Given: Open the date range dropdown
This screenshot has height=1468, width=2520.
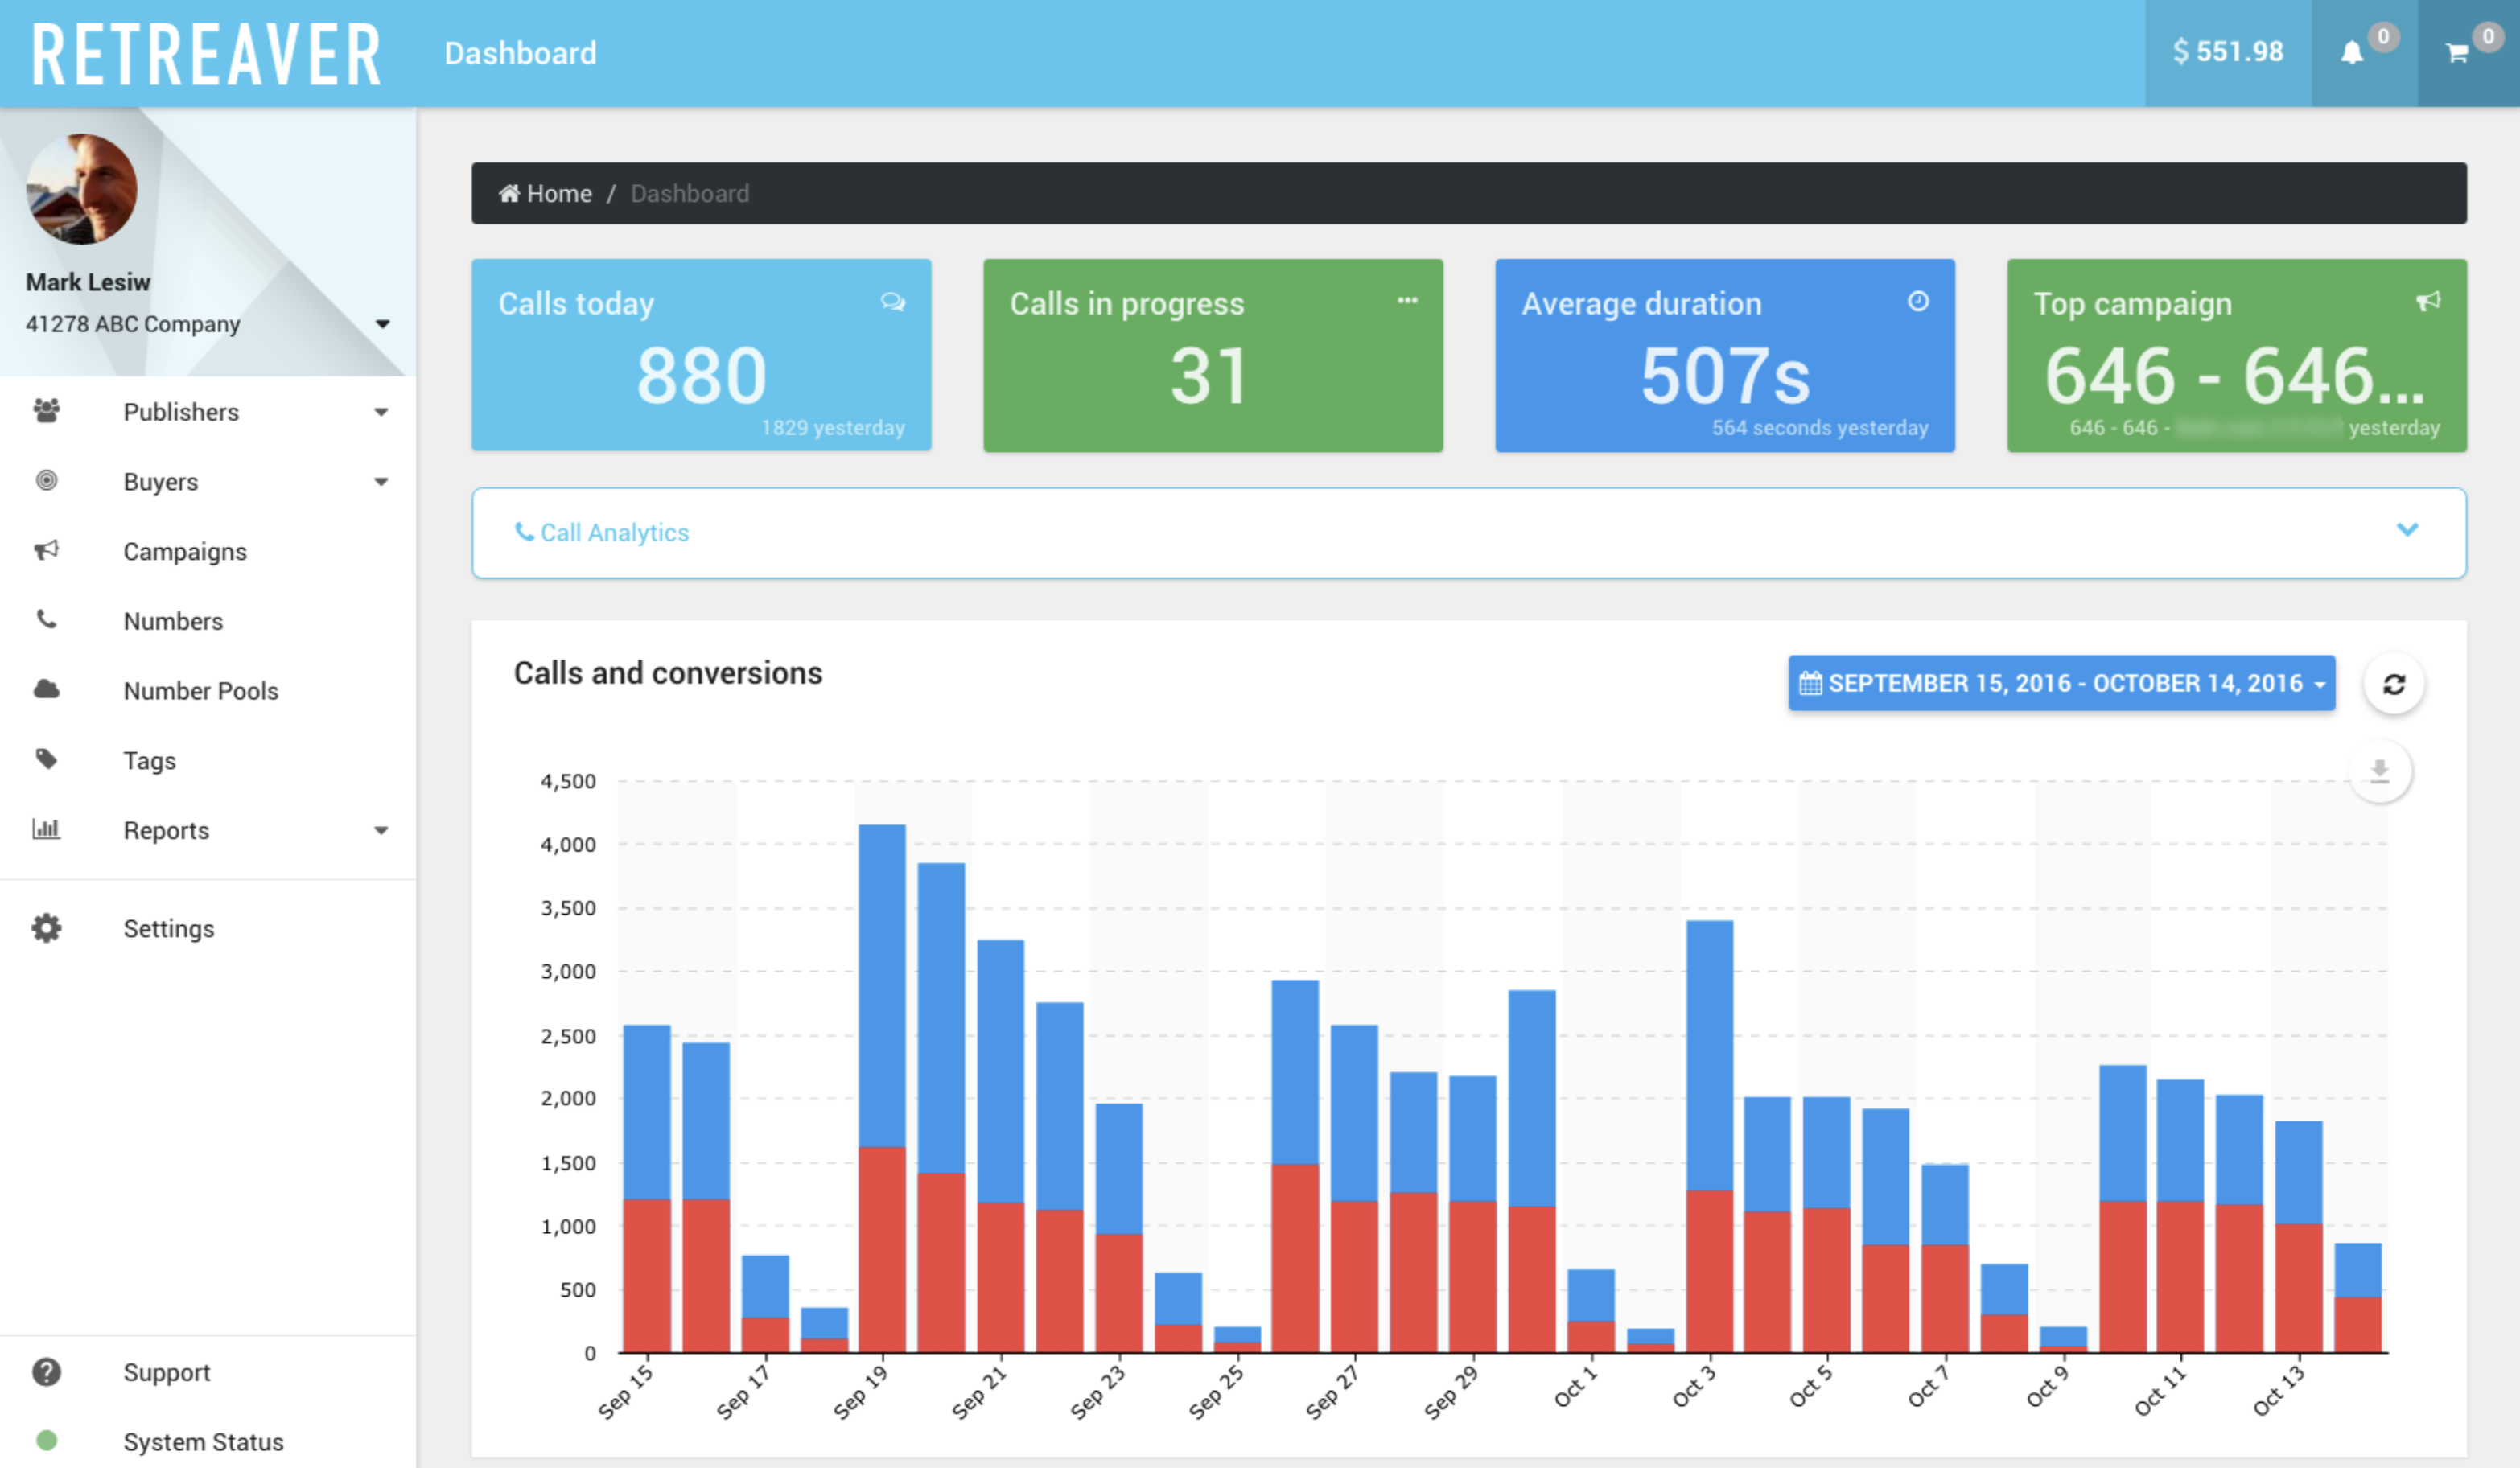Looking at the screenshot, I should click(x=2061, y=683).
